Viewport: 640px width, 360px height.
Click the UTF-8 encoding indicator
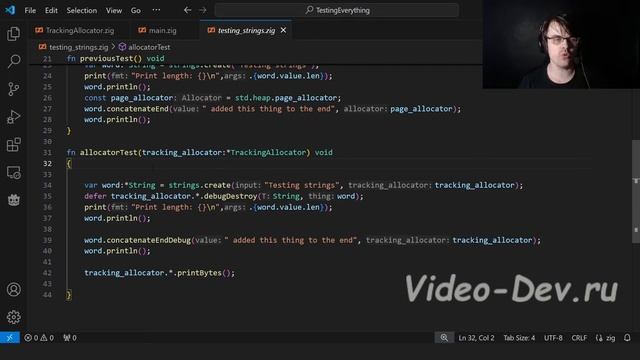553,338
